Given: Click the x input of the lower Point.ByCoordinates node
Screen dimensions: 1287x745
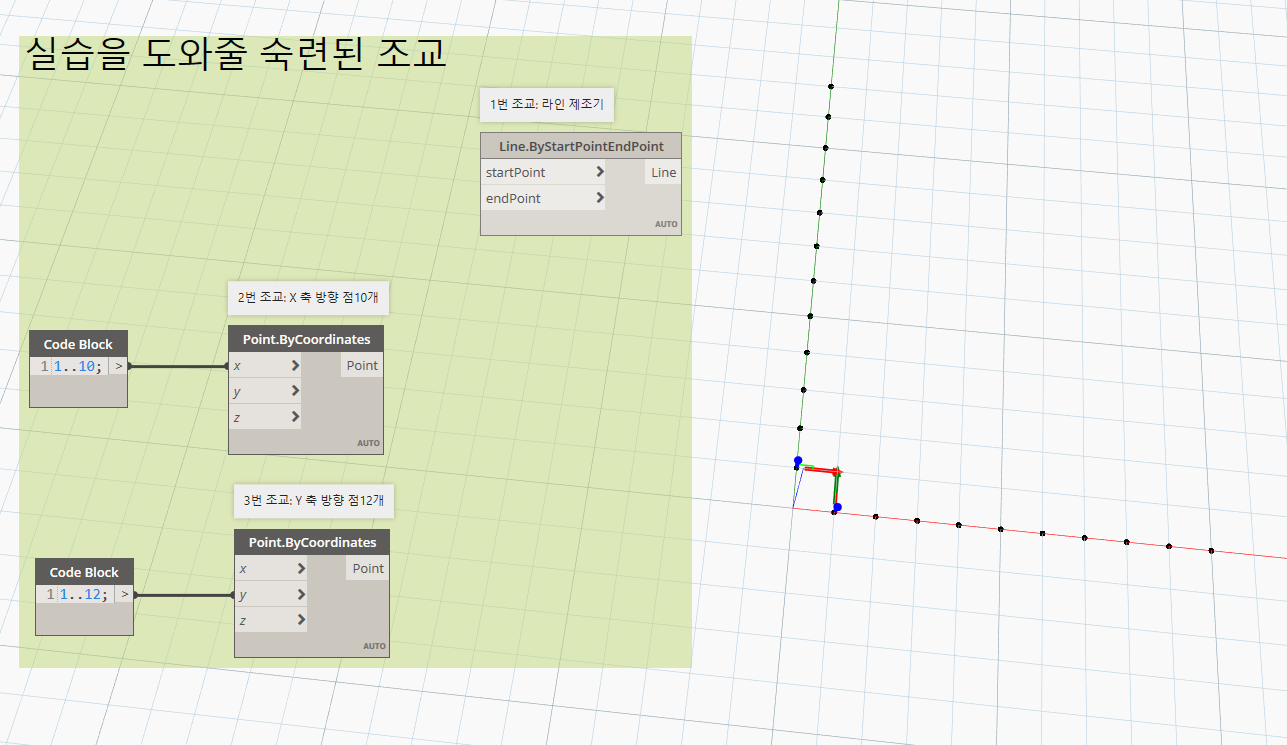Looking at the screenshot, I should tap(271, 568).
